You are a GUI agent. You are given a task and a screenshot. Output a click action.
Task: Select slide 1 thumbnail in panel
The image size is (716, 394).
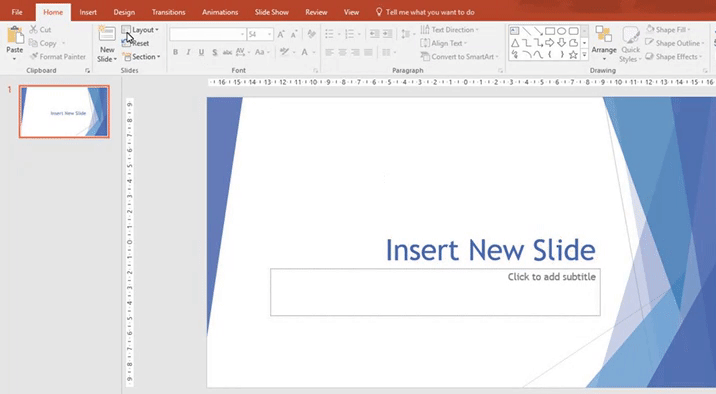64,111
